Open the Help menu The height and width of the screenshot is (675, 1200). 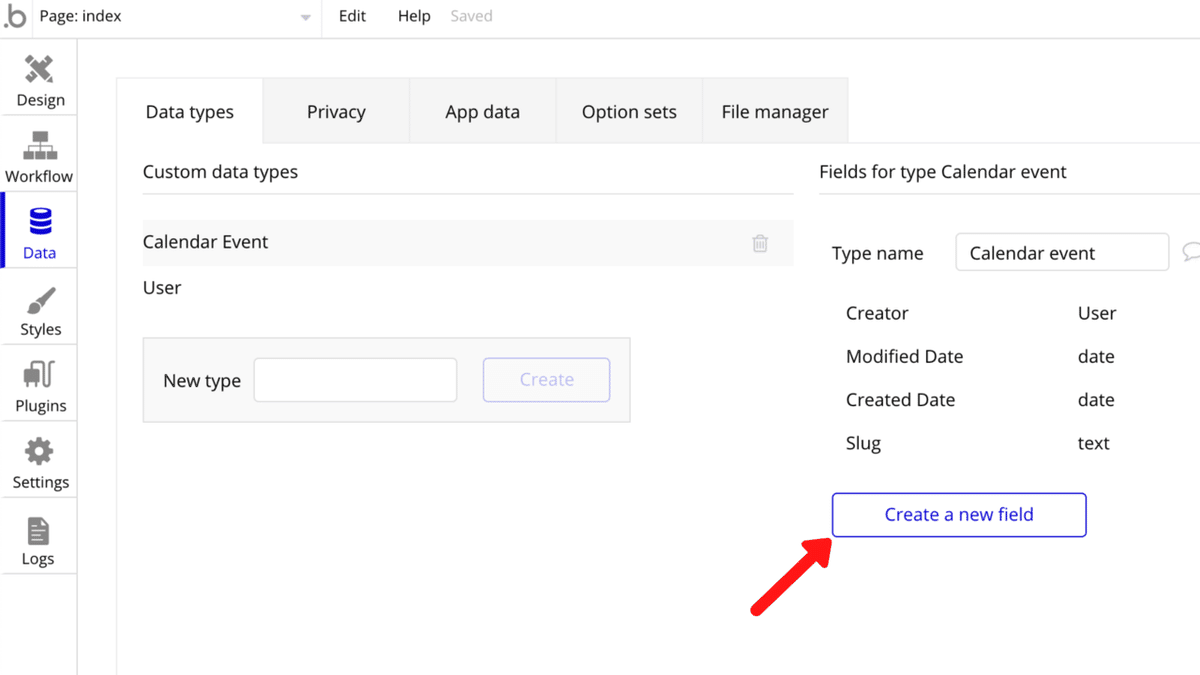pos(414,17)
